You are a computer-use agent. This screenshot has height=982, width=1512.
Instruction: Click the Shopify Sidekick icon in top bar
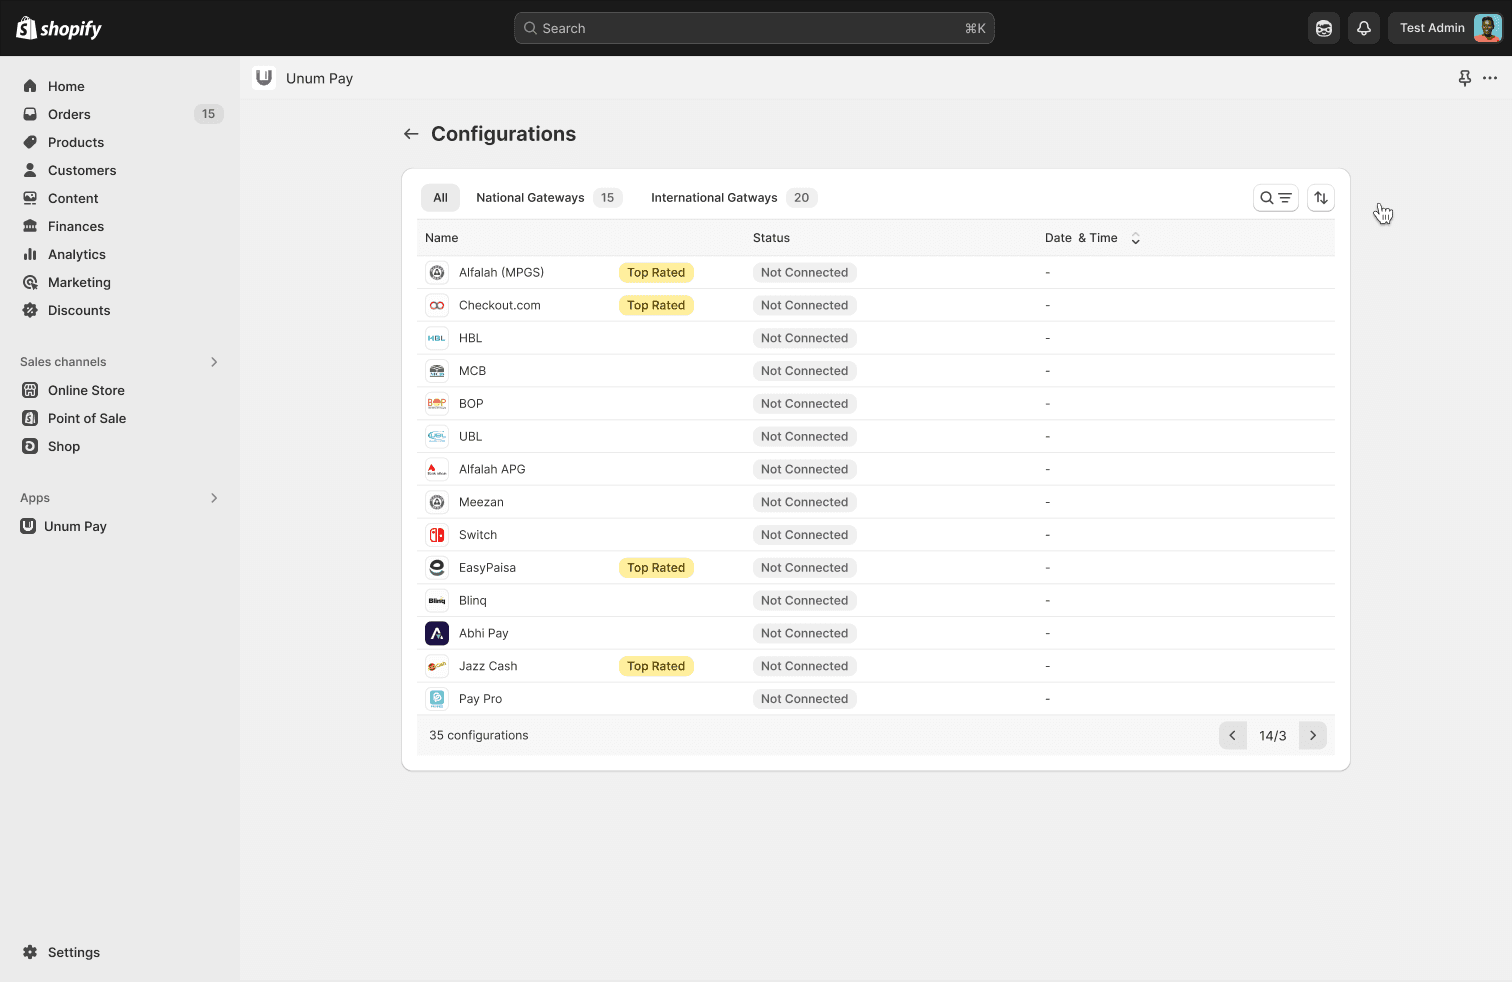click(x=1324, y=28)
